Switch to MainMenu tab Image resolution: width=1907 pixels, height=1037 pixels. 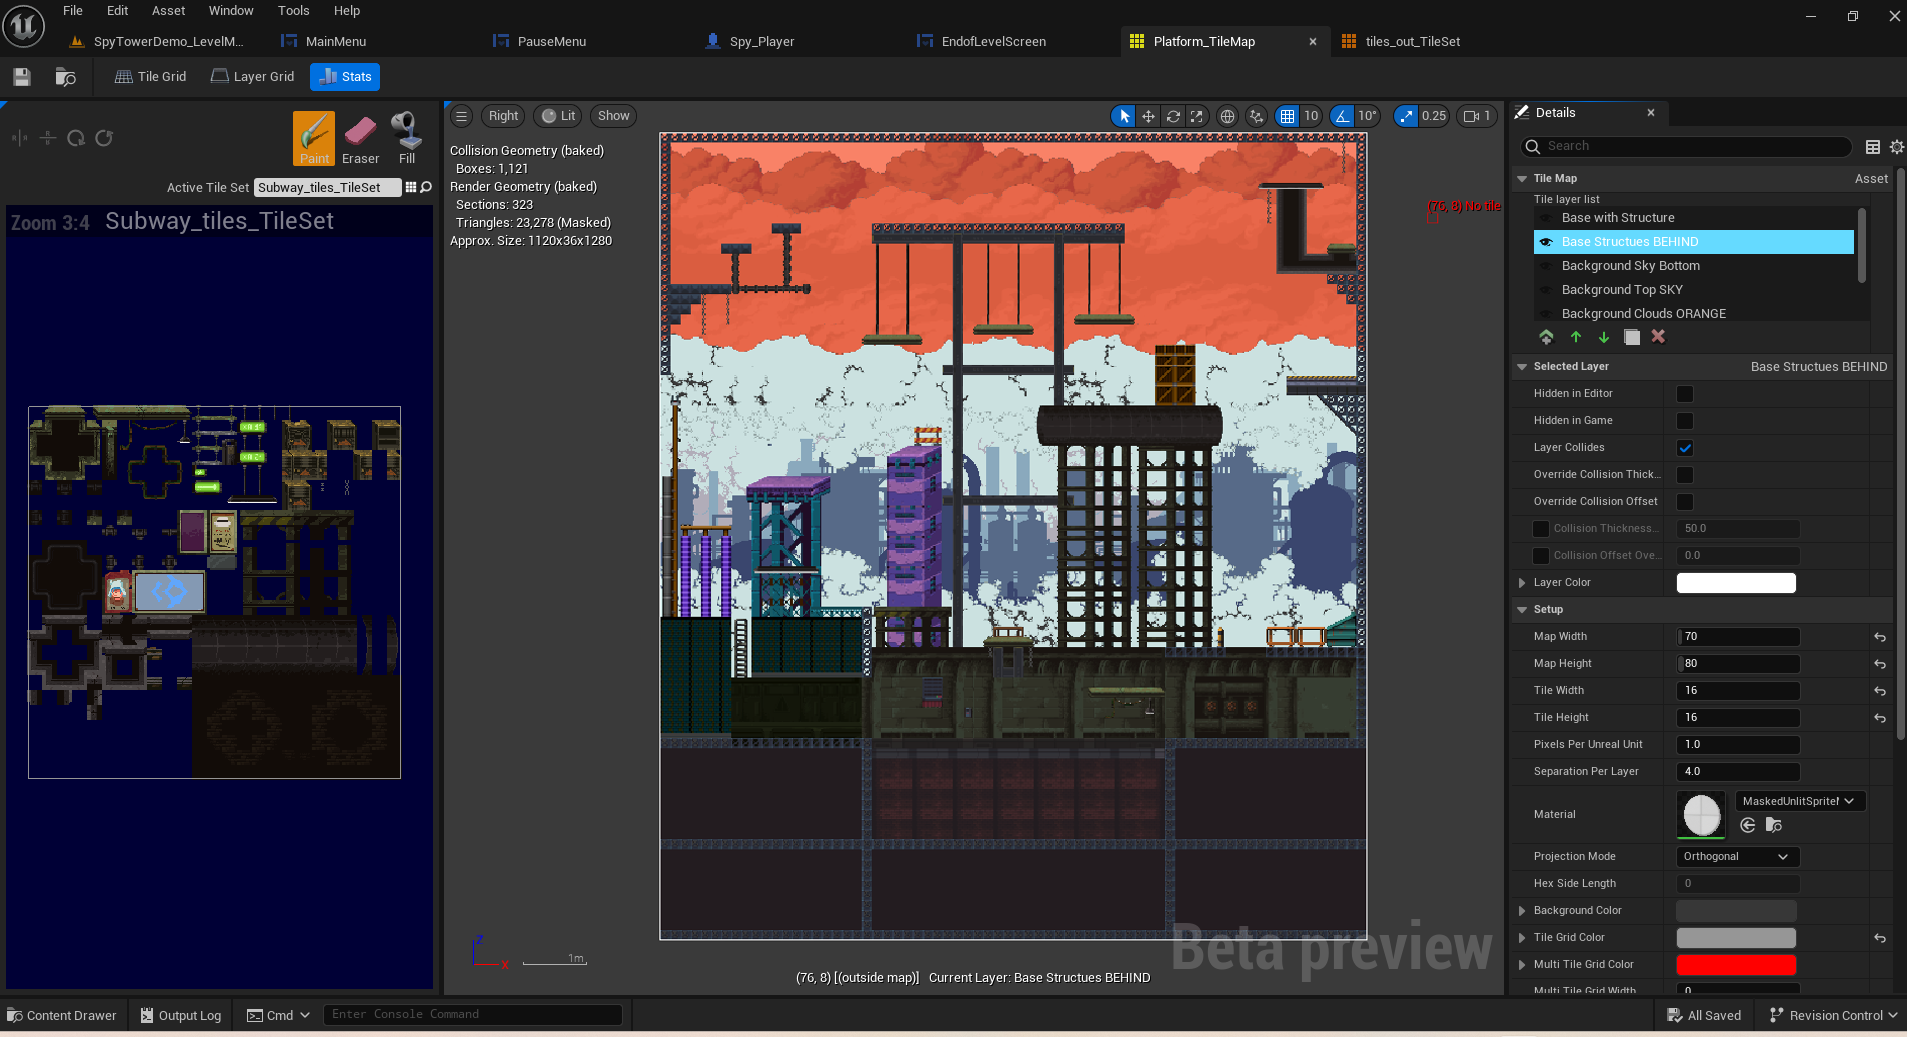336,42
